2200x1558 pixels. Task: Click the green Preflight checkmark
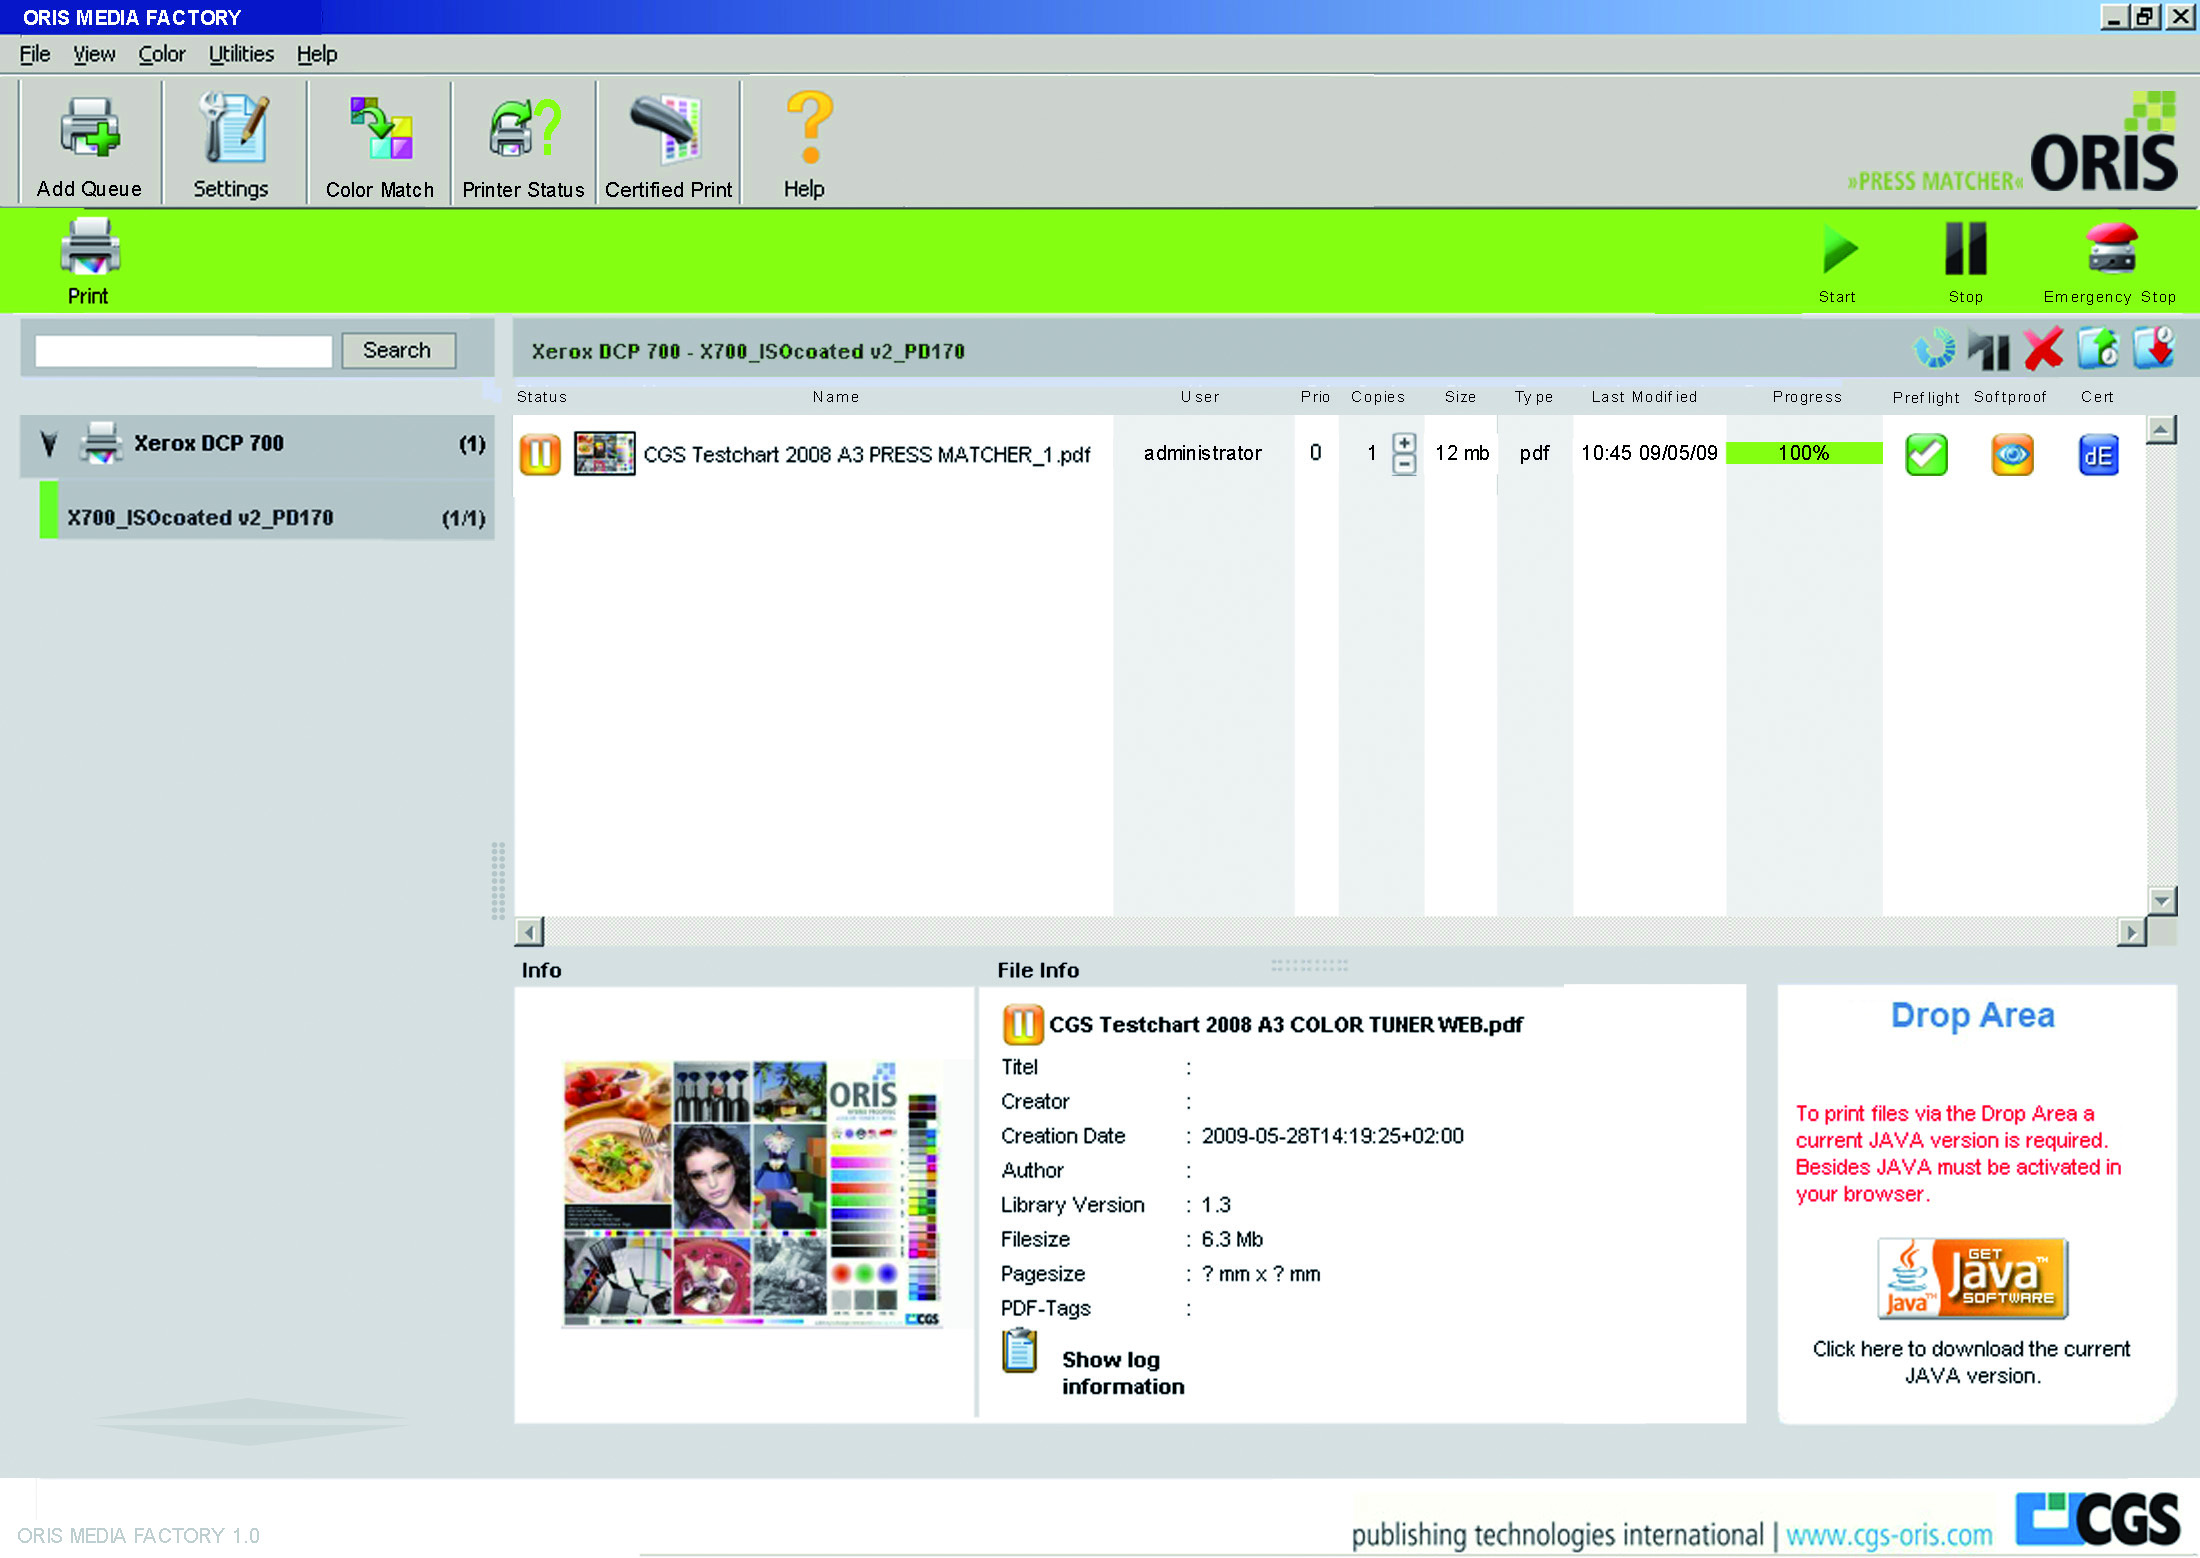[1926, 455]
